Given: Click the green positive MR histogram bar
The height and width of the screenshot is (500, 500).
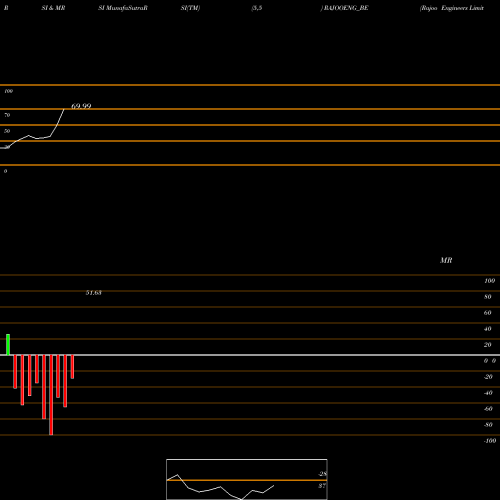Looking at the screenshot, I should 8,345.
